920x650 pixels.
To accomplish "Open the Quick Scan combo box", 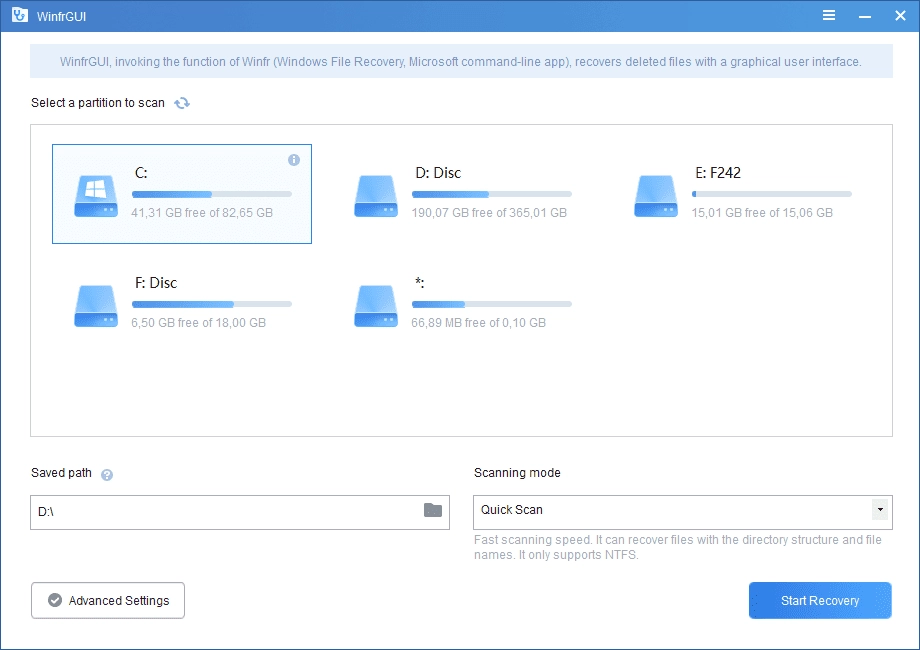I will click(x=683, y=512).
